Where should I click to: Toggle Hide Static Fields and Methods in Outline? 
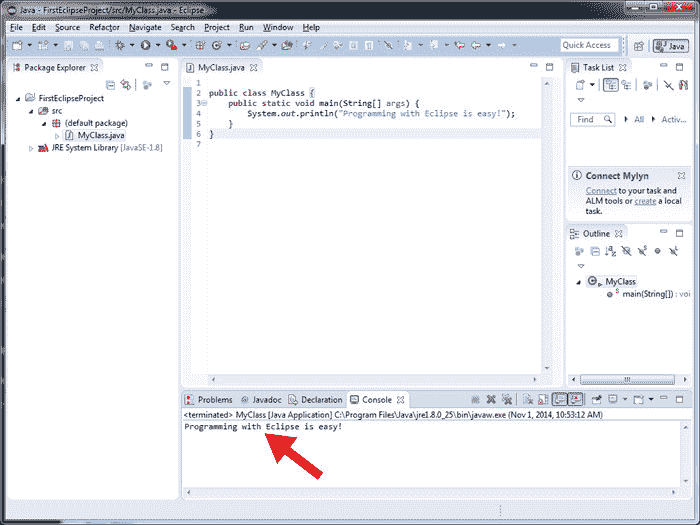pyautogui.click(x=642, y=251)
